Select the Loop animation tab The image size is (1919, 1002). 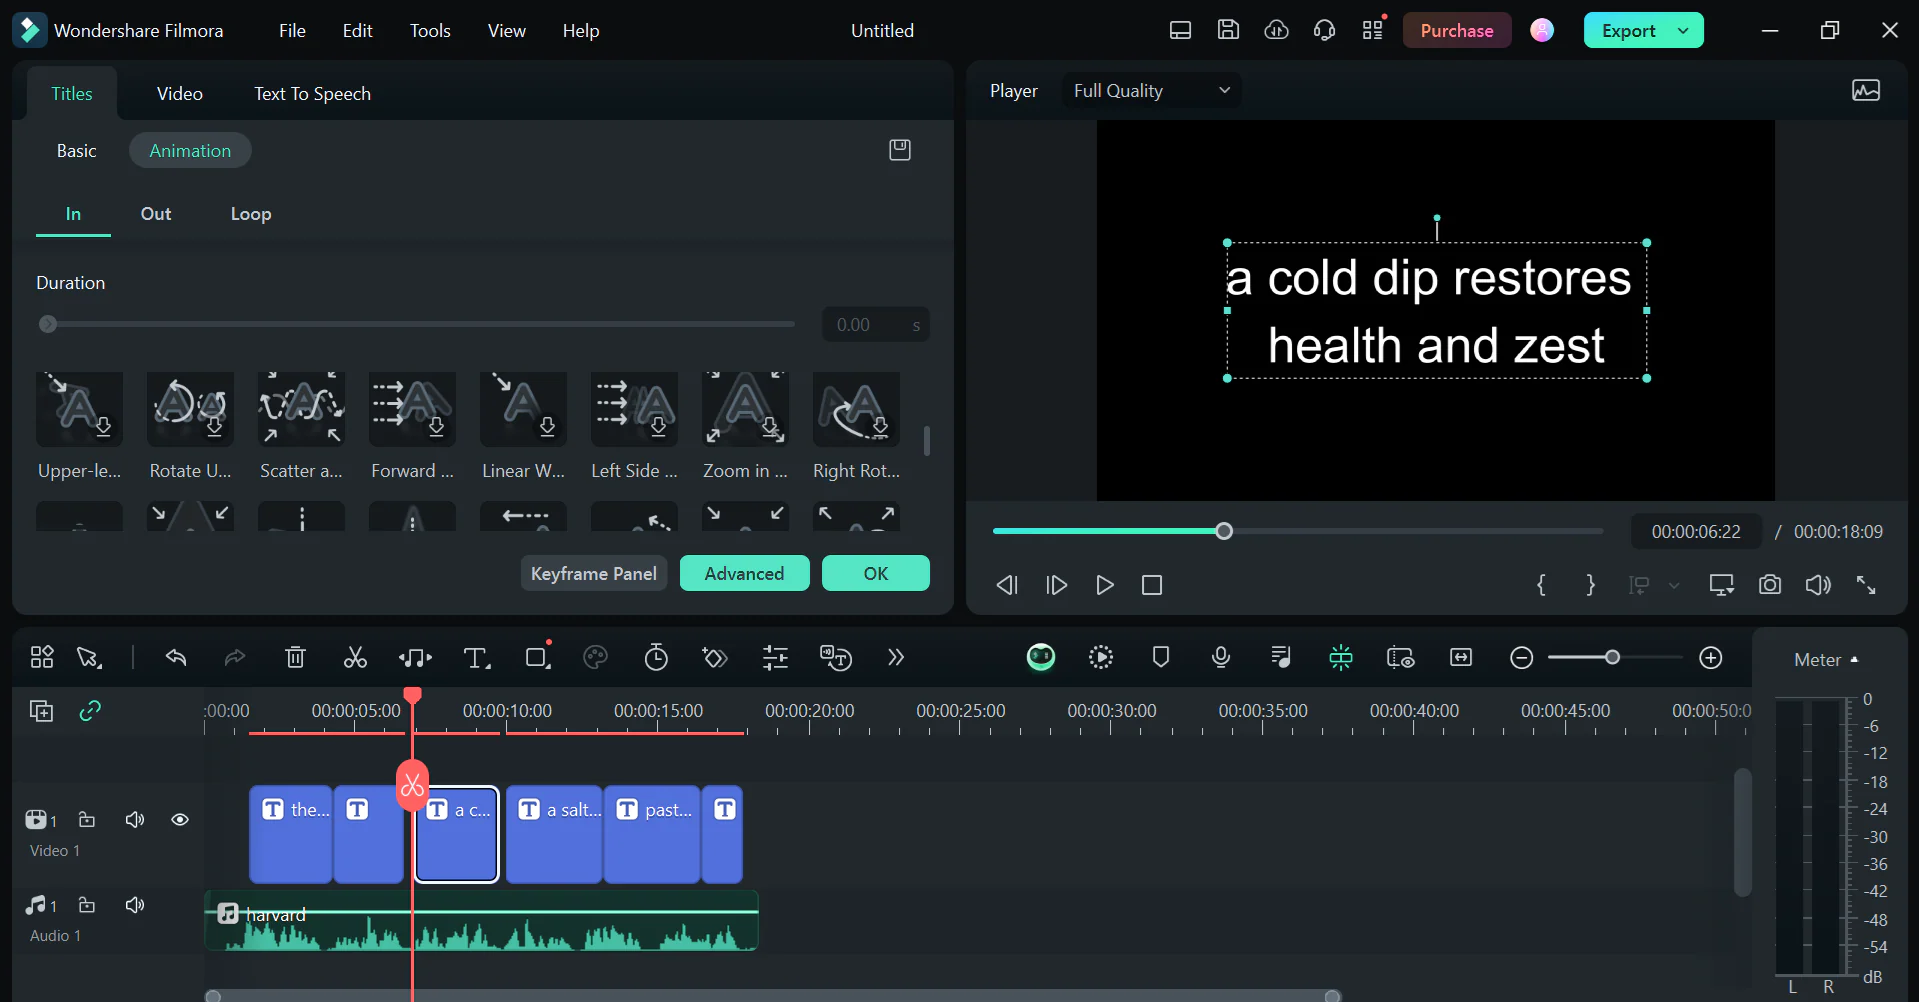(251, 214)
